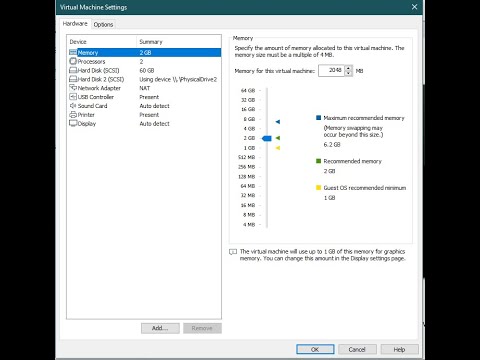Select the Network Adapter label

pyautogui.click(x=99, y=88)
